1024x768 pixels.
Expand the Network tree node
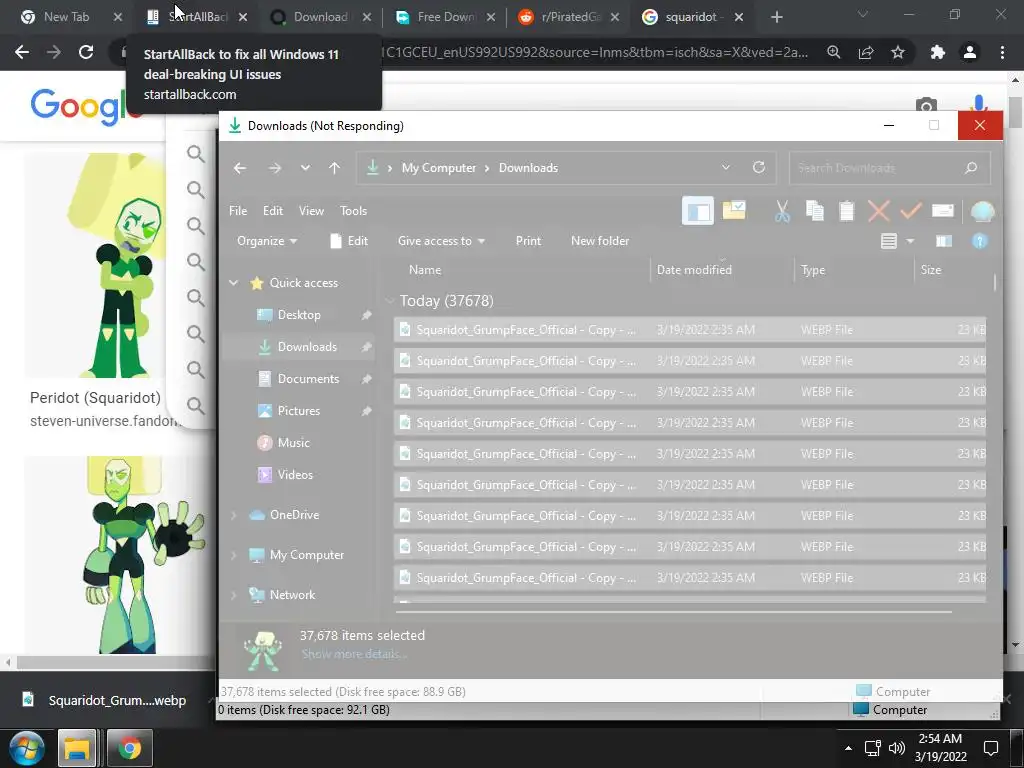[x=233, y=595]
